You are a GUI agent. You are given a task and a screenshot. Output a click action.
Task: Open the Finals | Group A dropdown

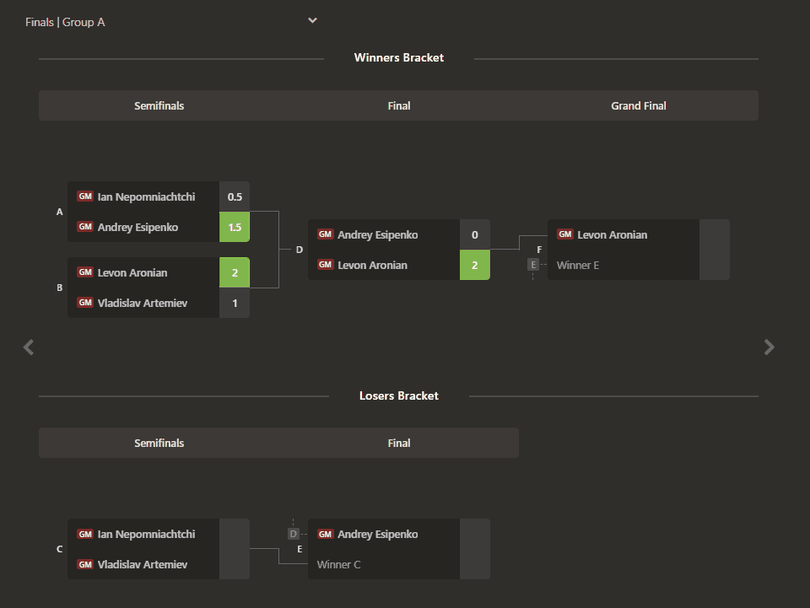tap(171, 22)
